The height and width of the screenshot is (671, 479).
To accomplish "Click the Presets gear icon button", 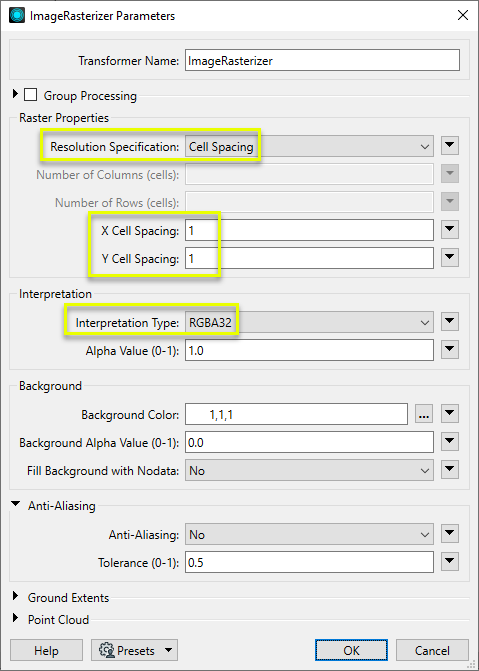I will 134,650.
